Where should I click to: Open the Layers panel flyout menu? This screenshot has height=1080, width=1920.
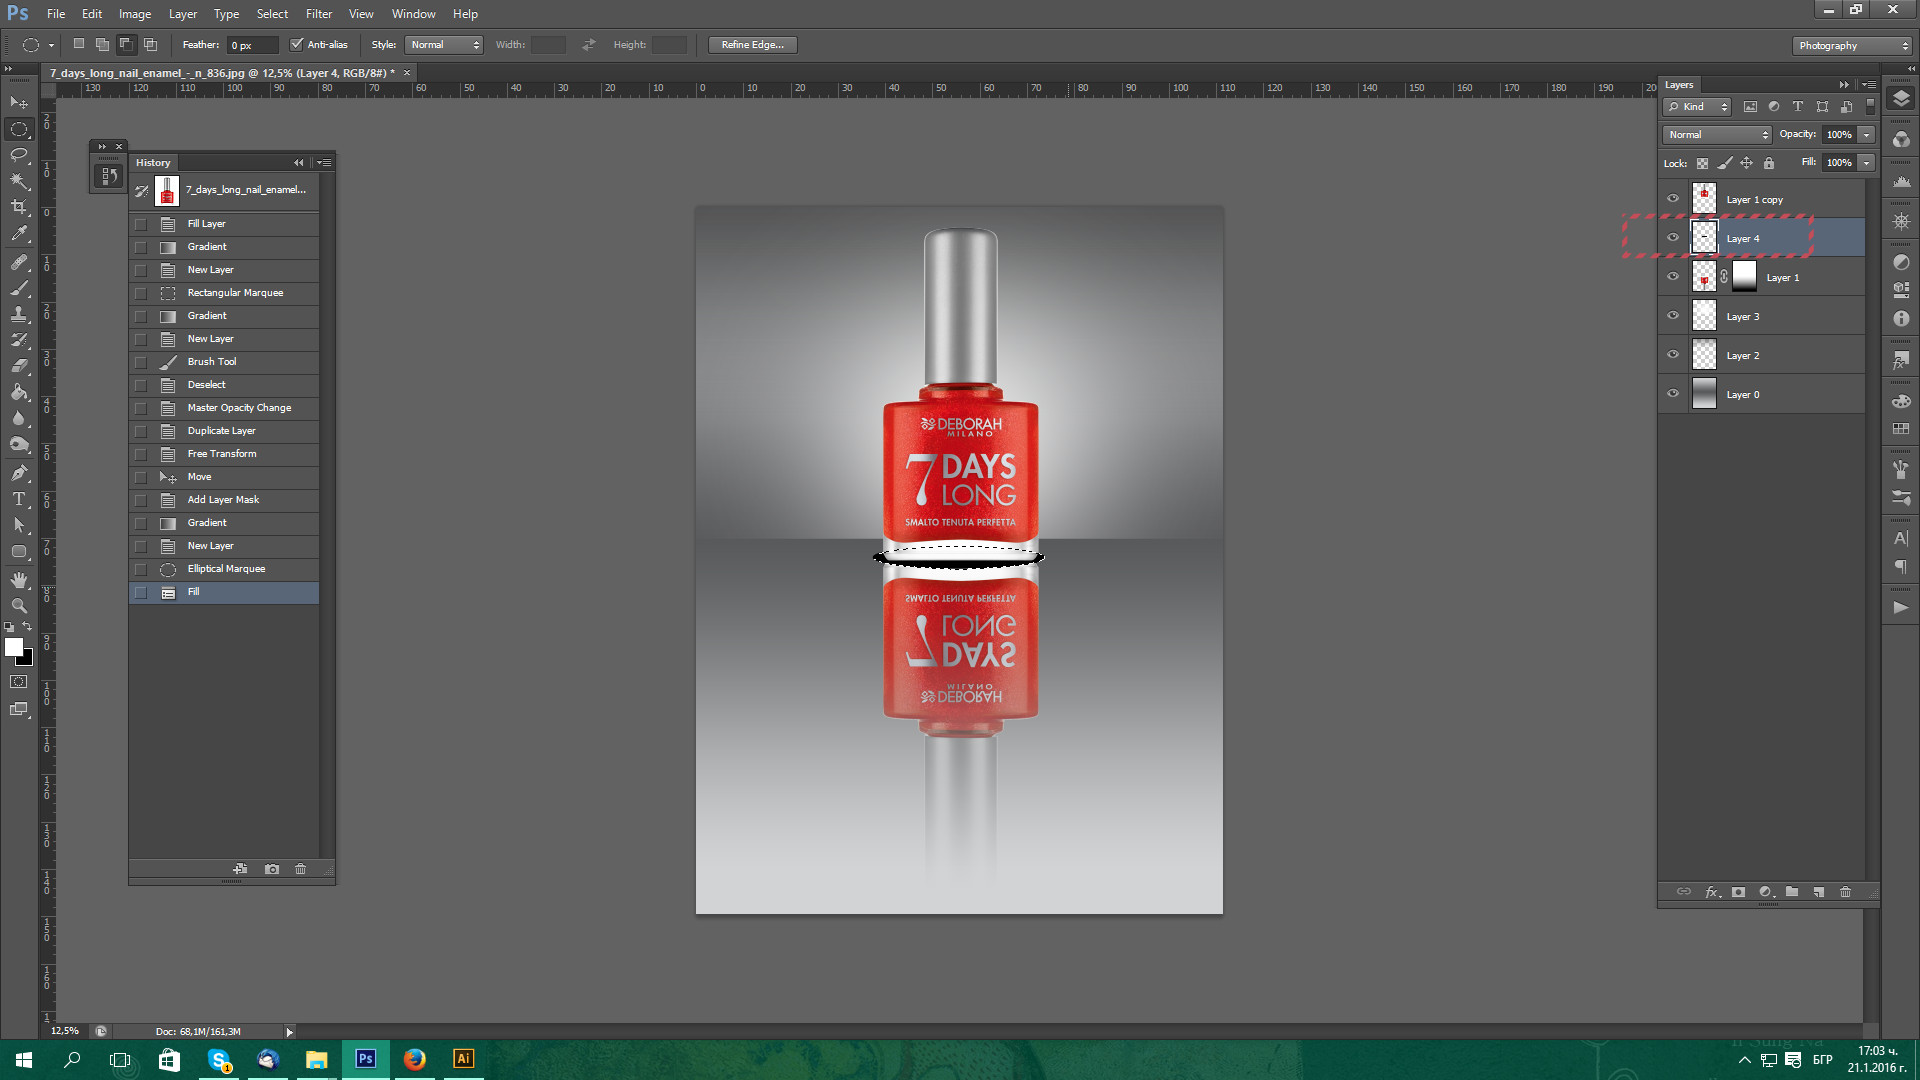pos(1869,85)
